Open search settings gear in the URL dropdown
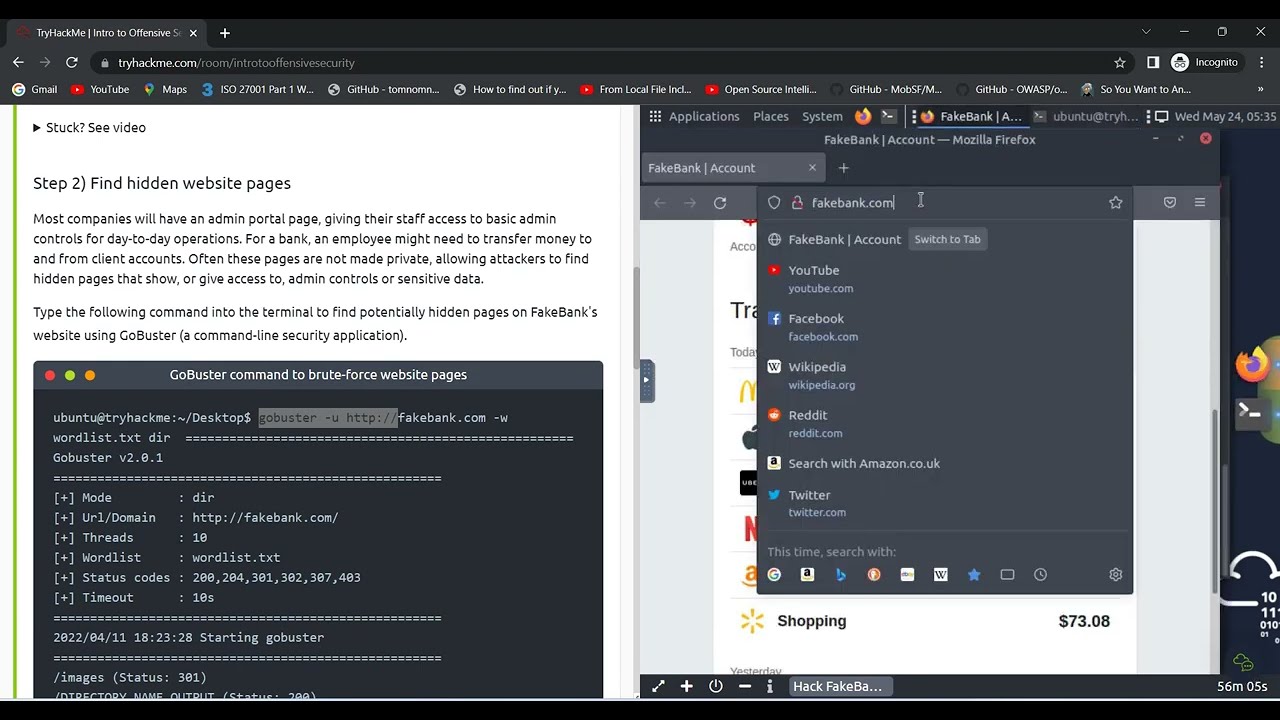The width and height of the screenshot is (1280, 720). tap(1116, 575)
